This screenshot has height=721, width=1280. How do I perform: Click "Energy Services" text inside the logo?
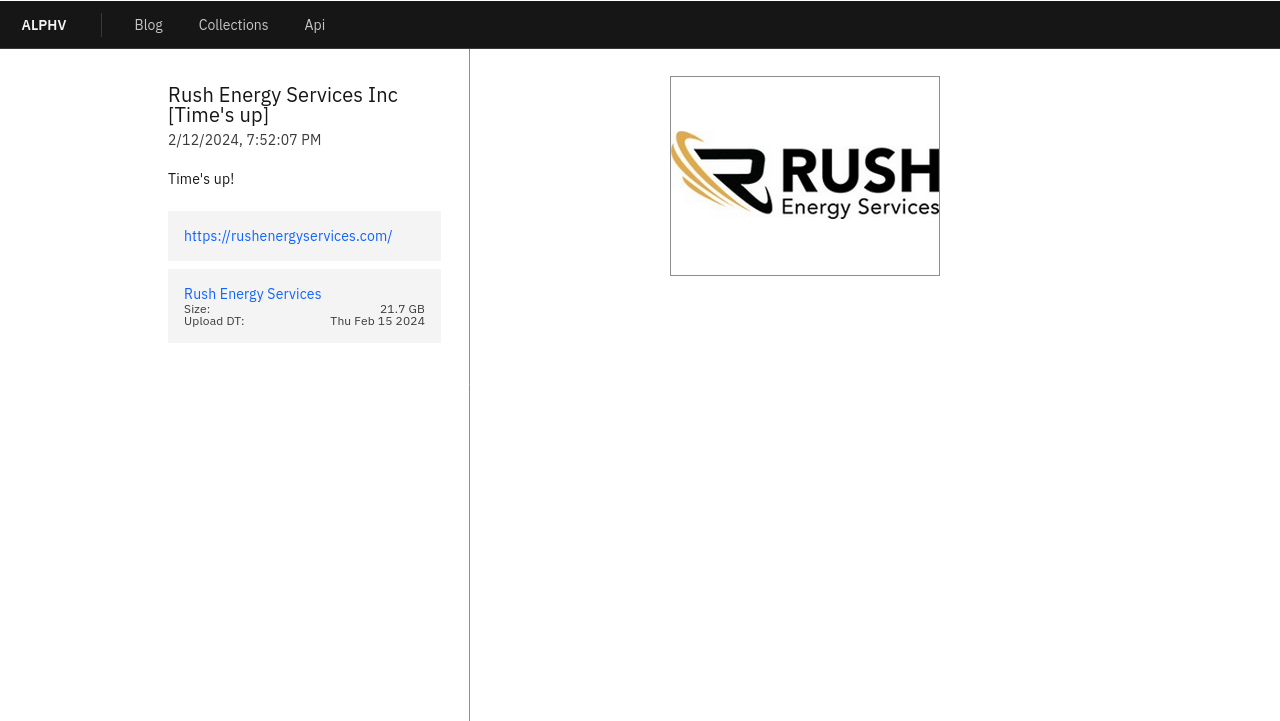pyautogui.click(x=860, y=207)
